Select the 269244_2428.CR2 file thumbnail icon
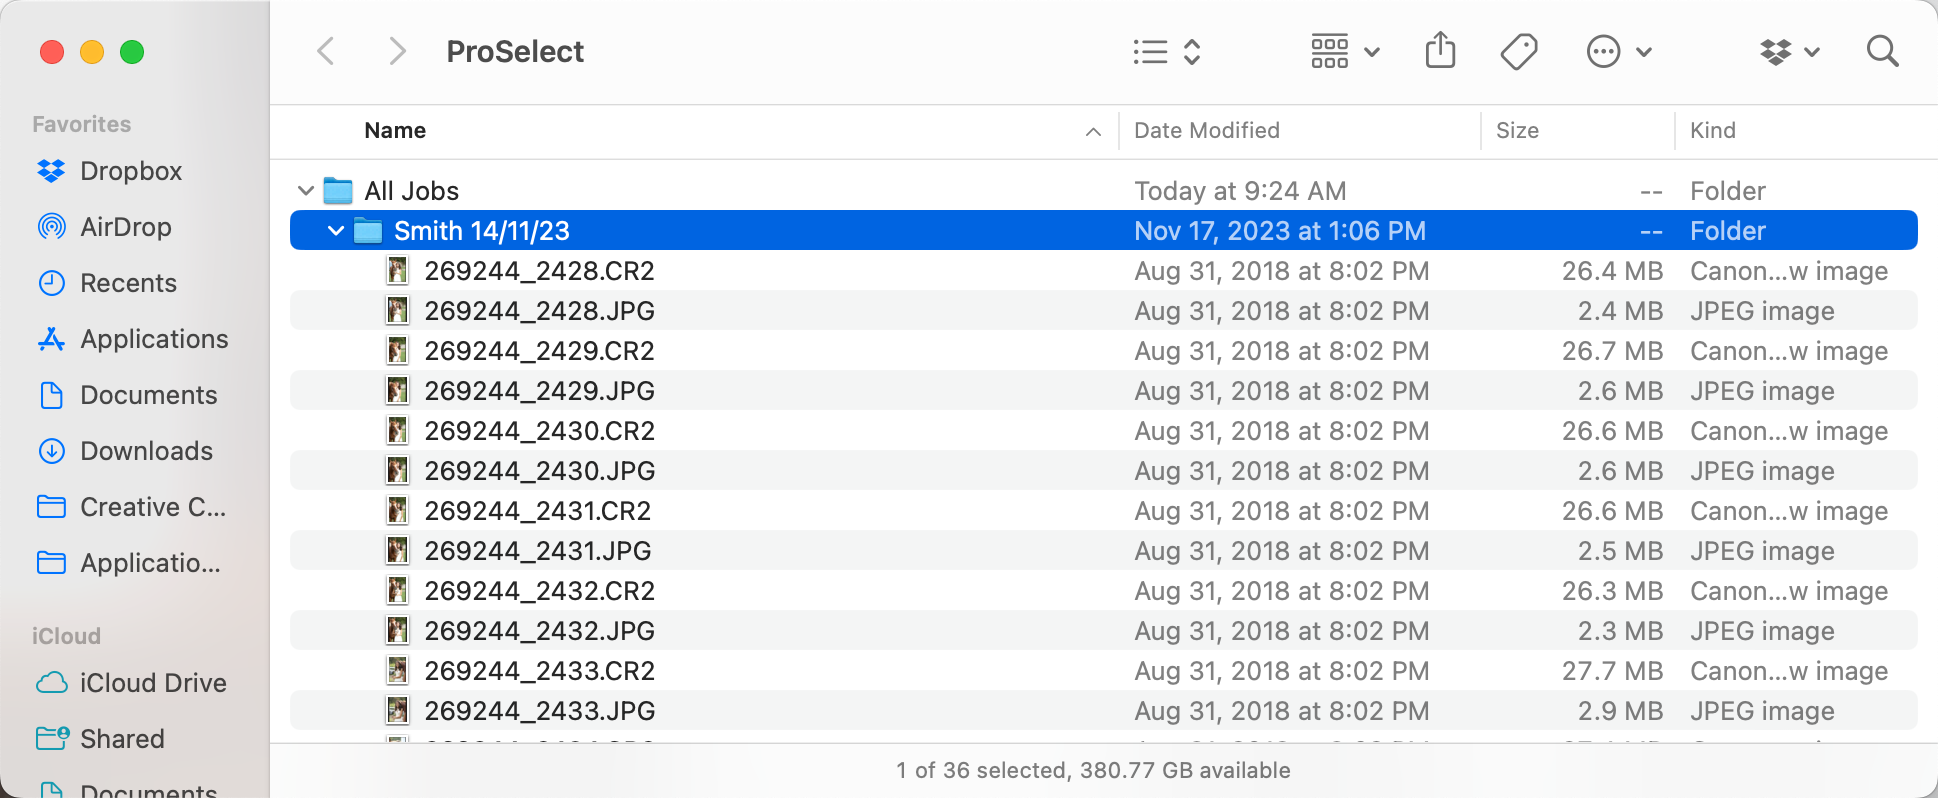 (398, 271)
